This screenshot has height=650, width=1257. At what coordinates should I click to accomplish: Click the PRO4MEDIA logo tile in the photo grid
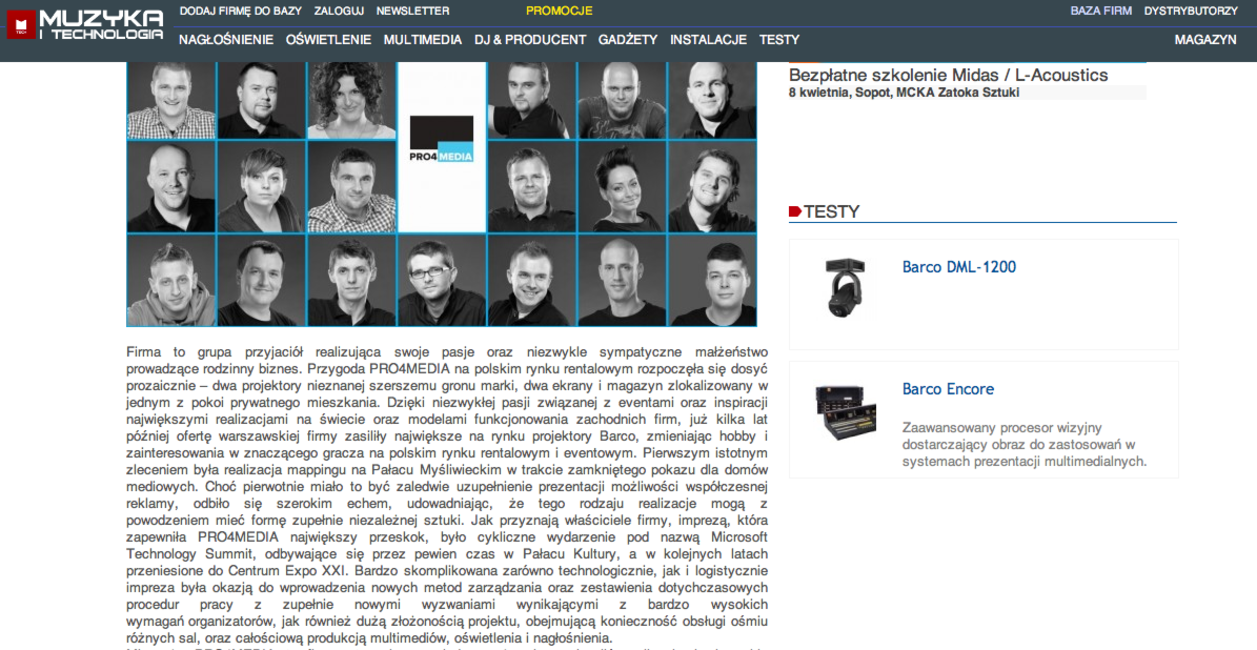click(442, 138)
